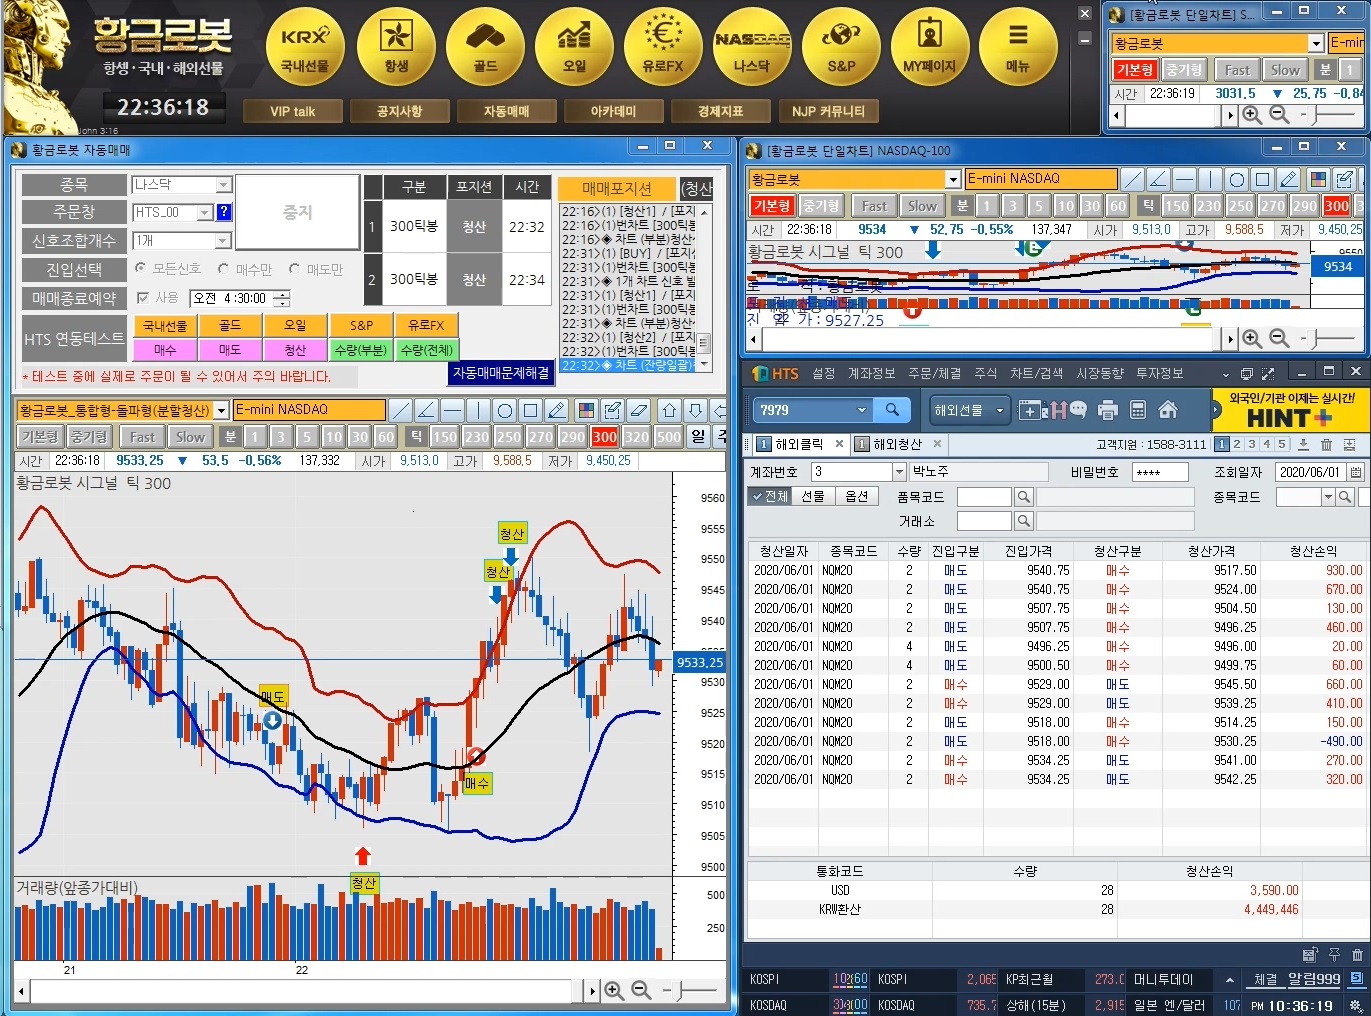Viewport: 1371px width, 1016px height.
Task: Click the 경제지표 button
Action: [720, 111]
